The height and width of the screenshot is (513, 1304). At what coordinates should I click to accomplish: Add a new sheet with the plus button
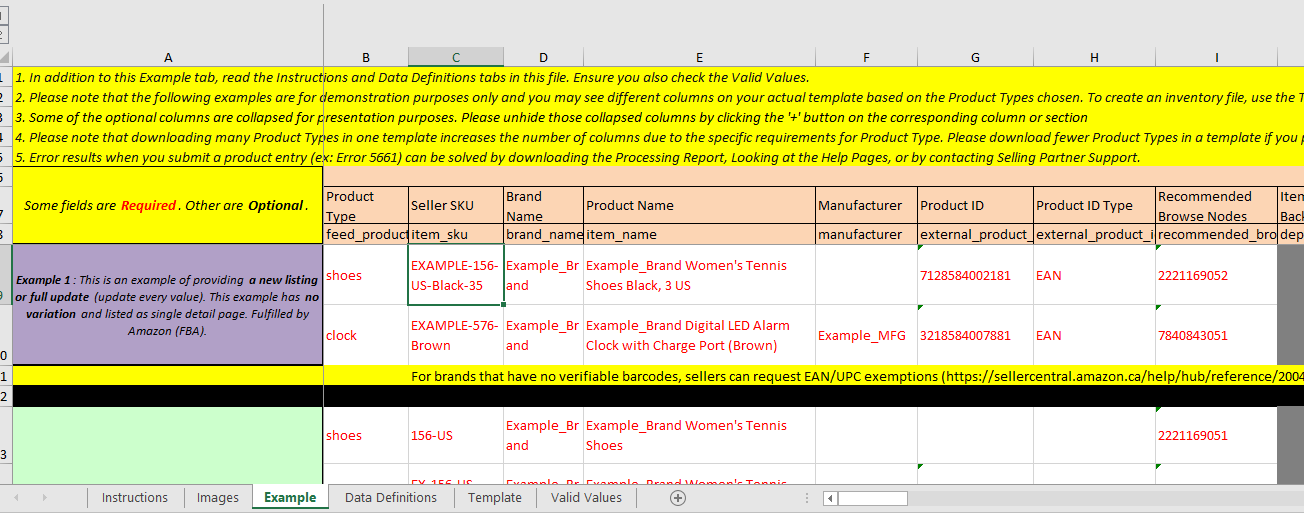coord(677,497)
